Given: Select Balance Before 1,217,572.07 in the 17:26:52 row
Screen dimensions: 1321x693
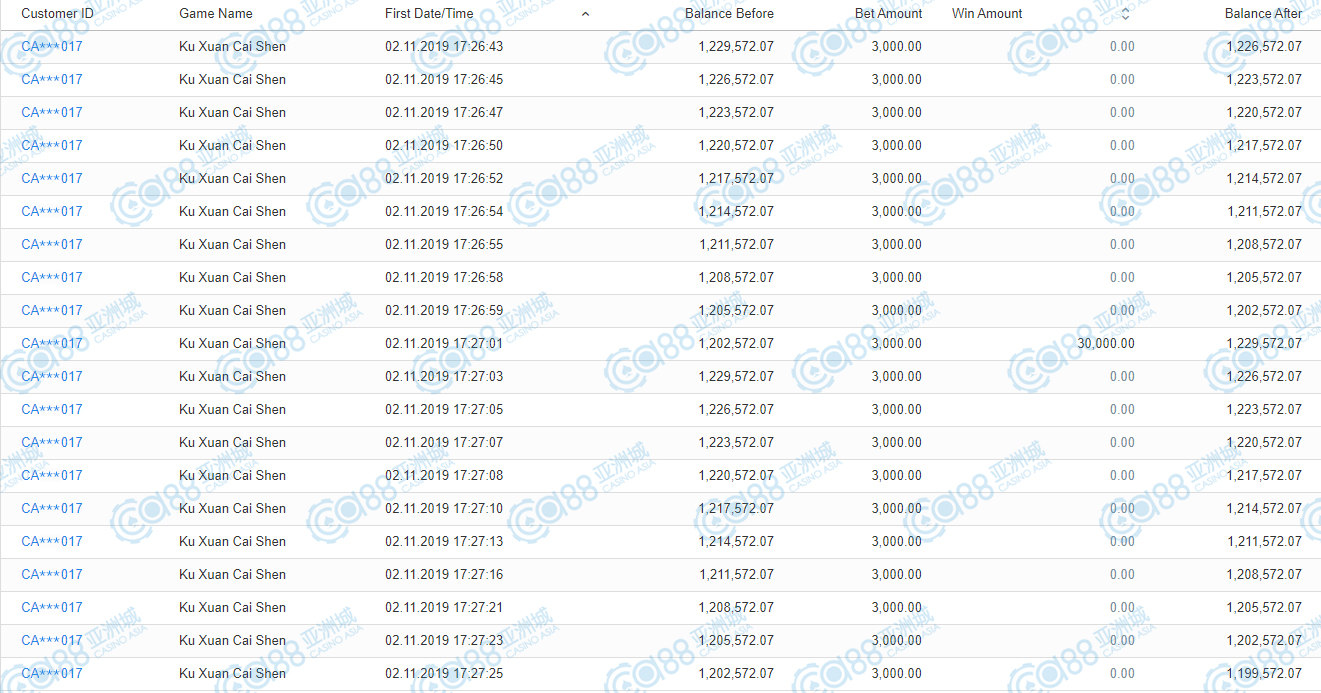Looking at the screenshot, I should [x=736, y=178].
